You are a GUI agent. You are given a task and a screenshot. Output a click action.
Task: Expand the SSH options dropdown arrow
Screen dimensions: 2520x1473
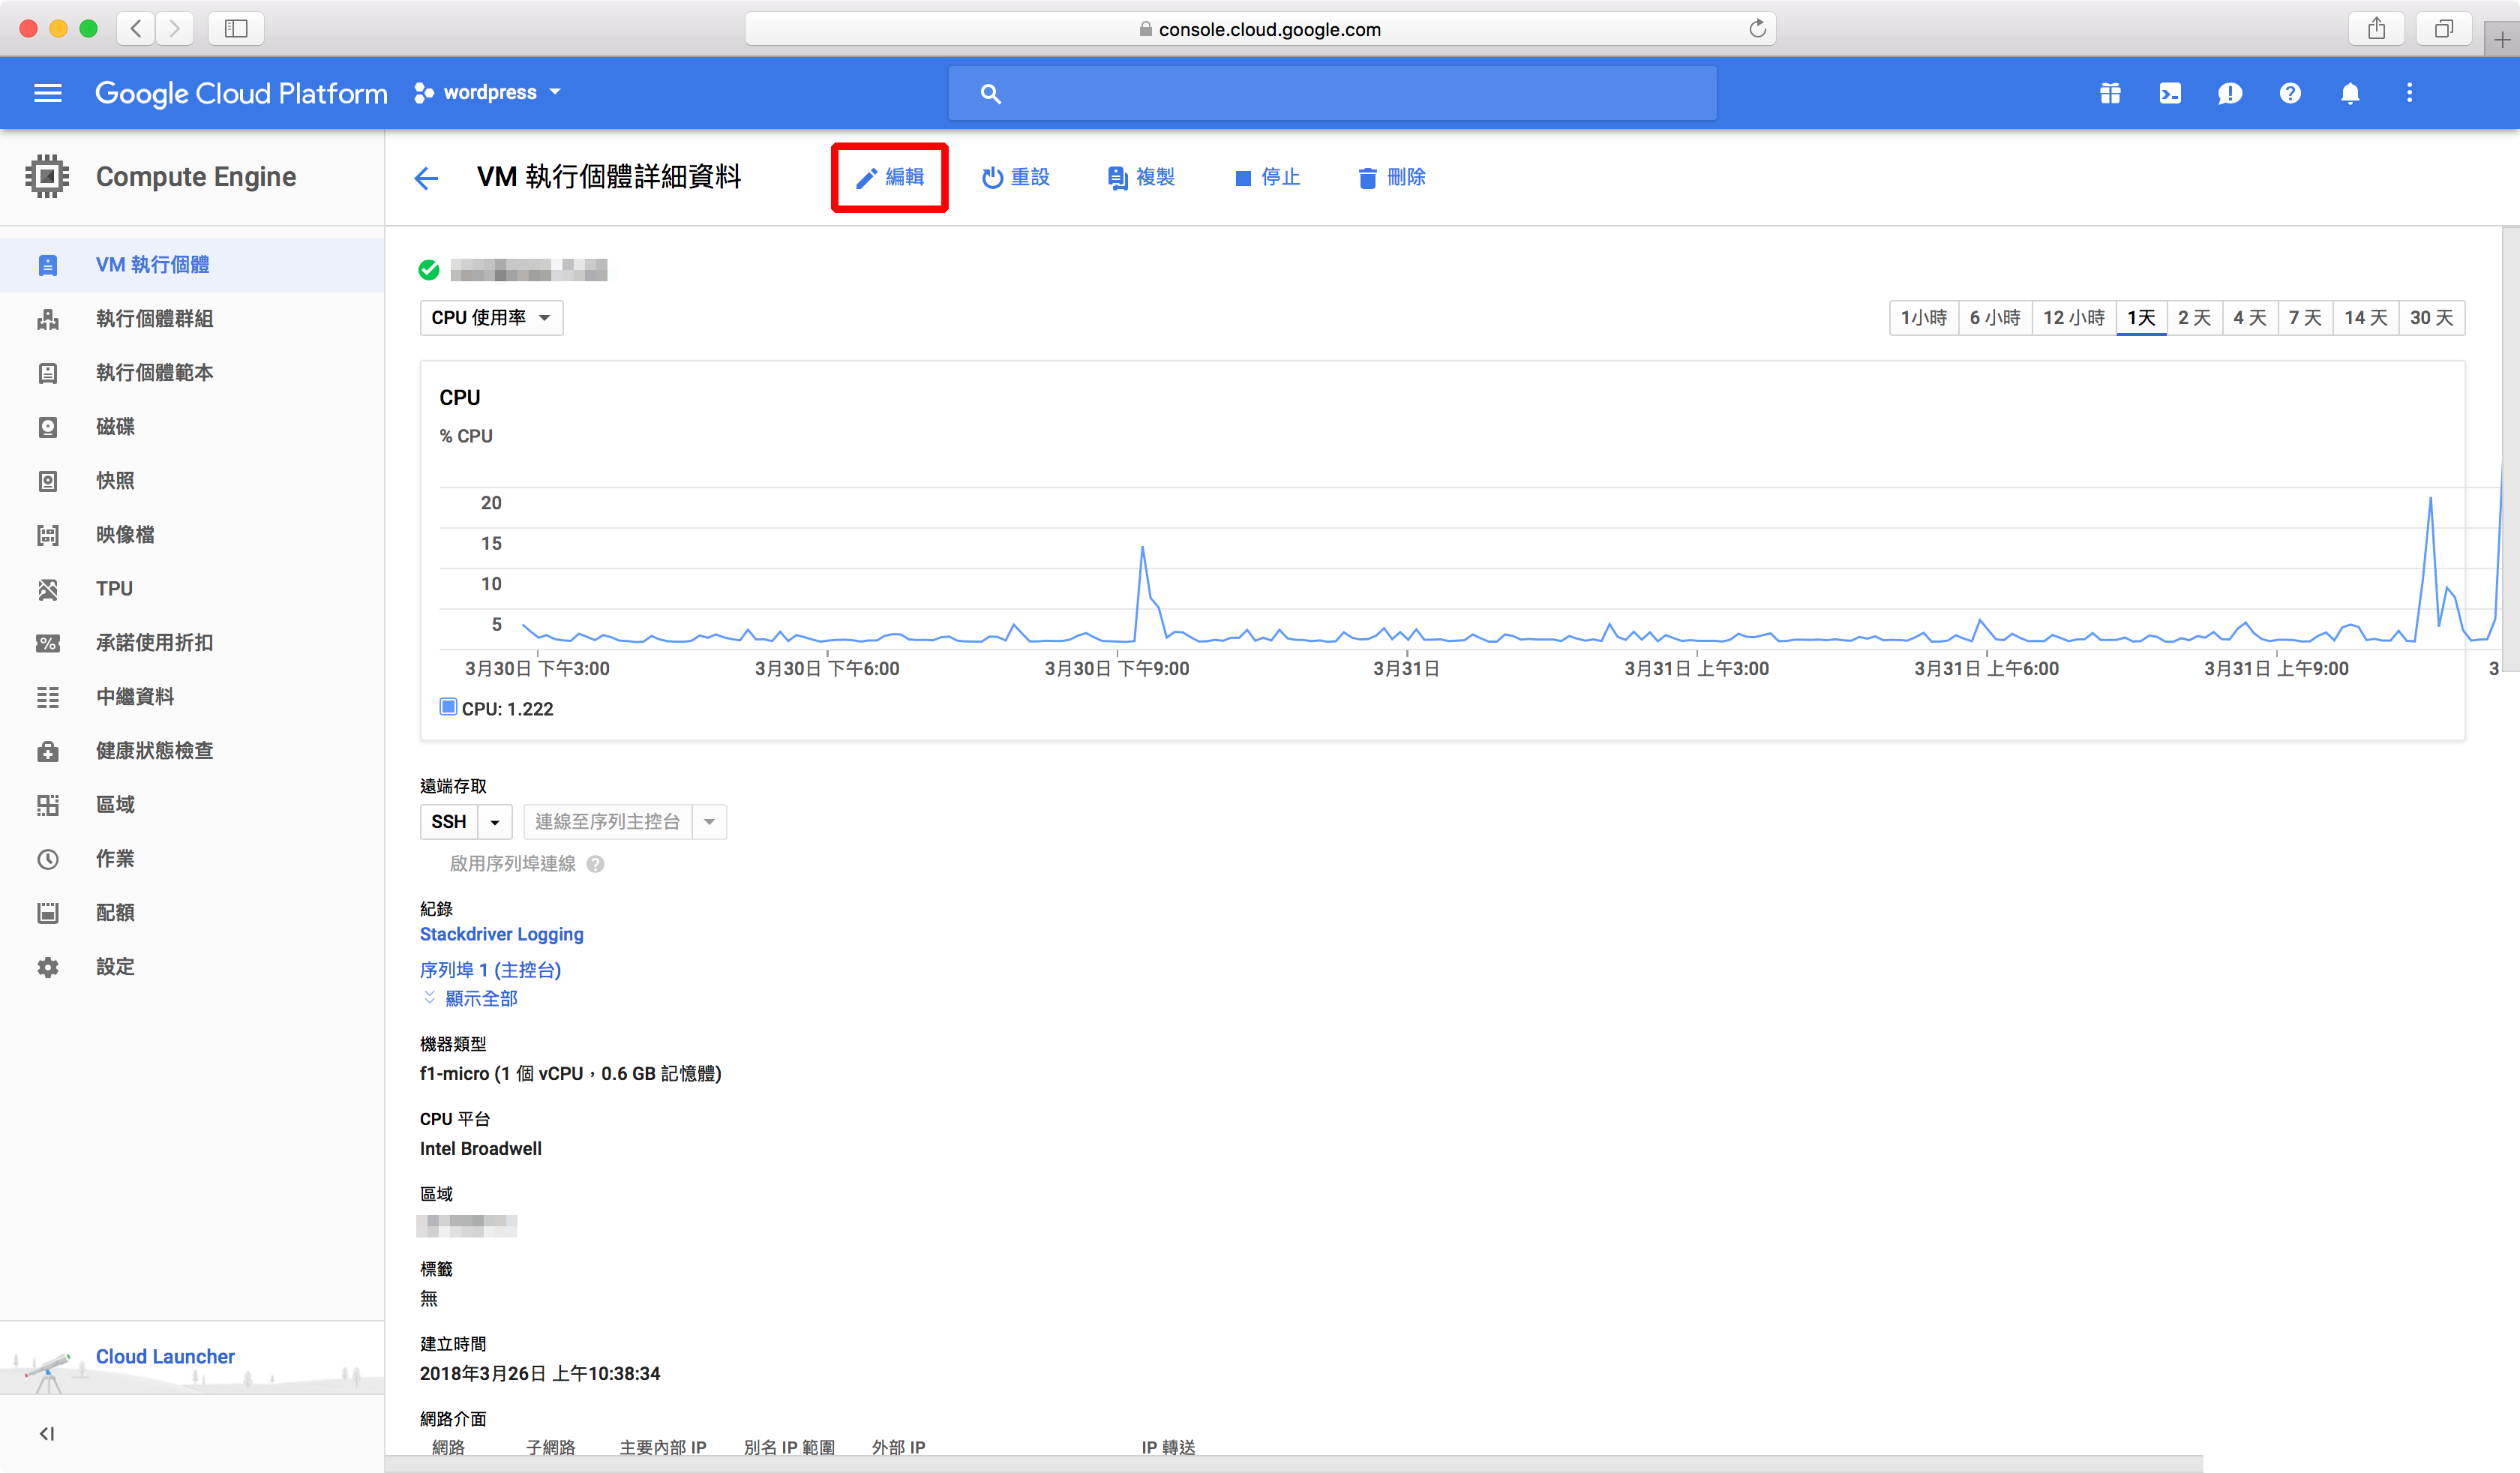[495, 822]
